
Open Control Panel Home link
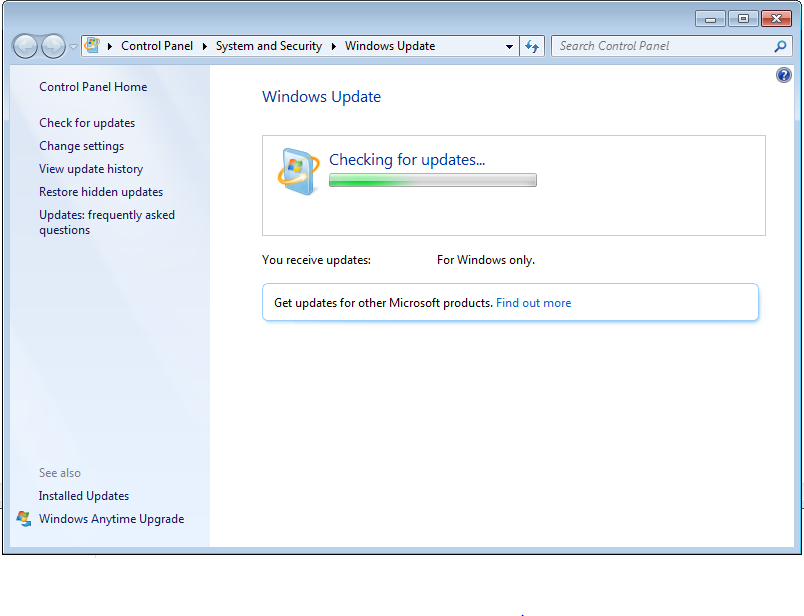click(93, 87)
